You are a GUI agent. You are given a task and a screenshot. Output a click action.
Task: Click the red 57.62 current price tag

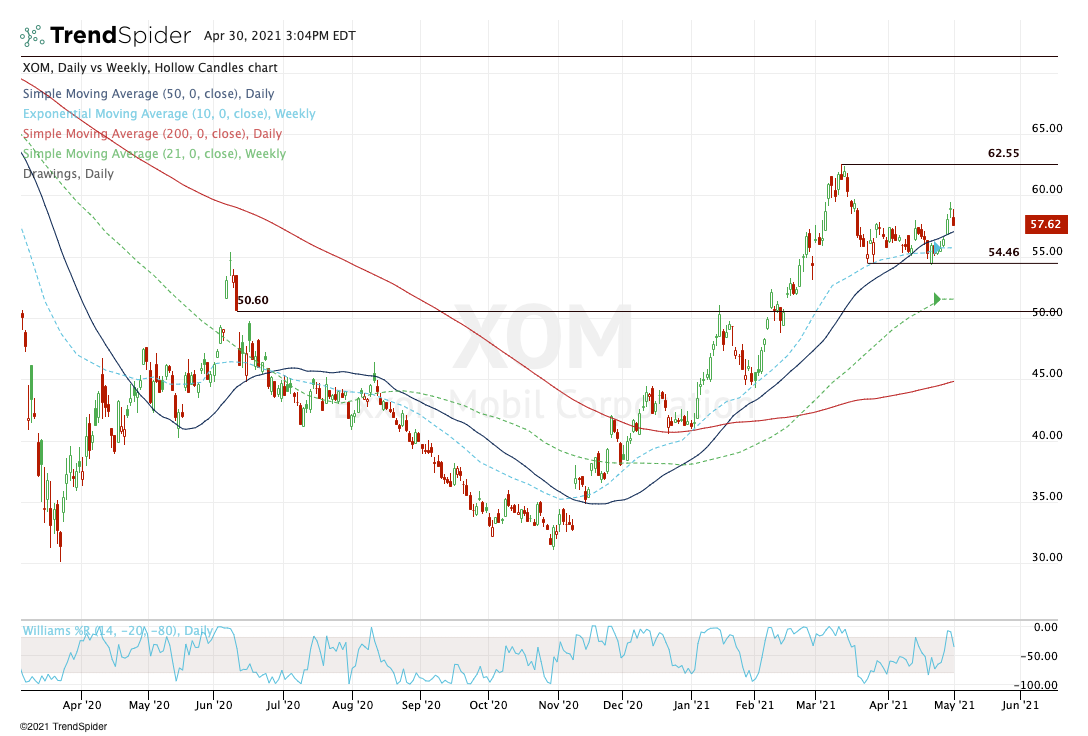point(1046,224)
